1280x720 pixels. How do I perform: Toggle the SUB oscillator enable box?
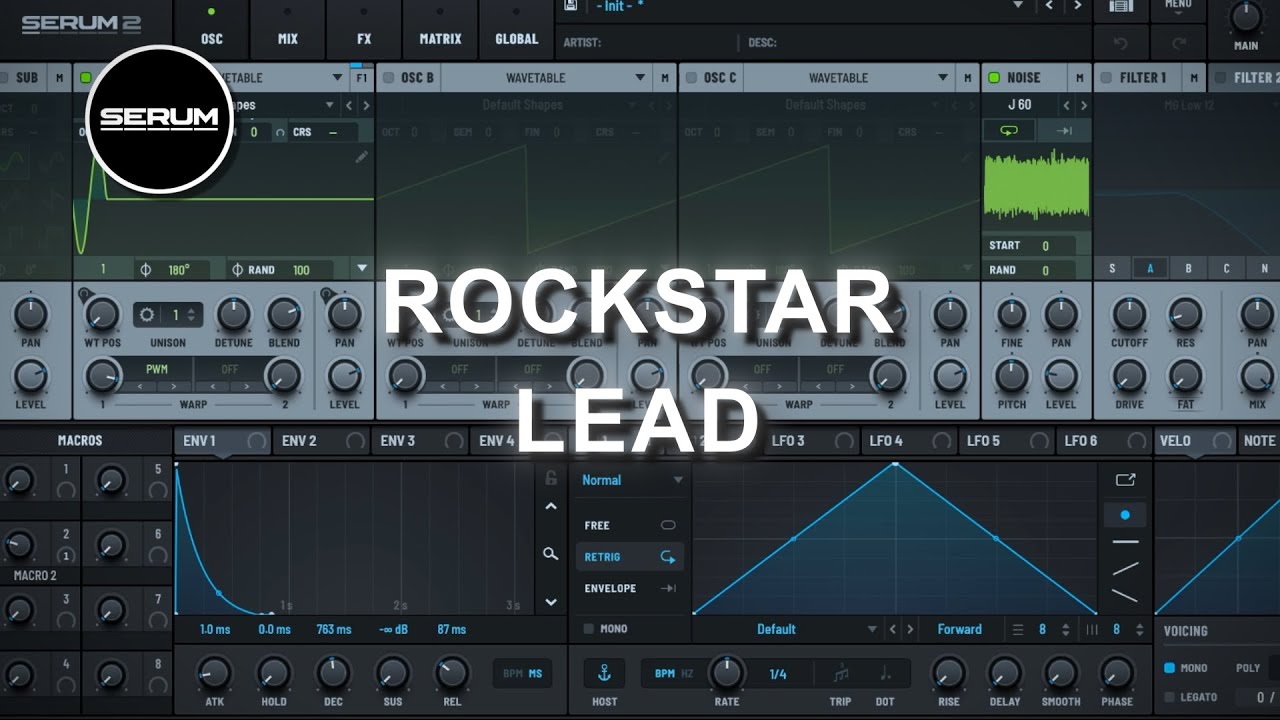pos(3,78)
